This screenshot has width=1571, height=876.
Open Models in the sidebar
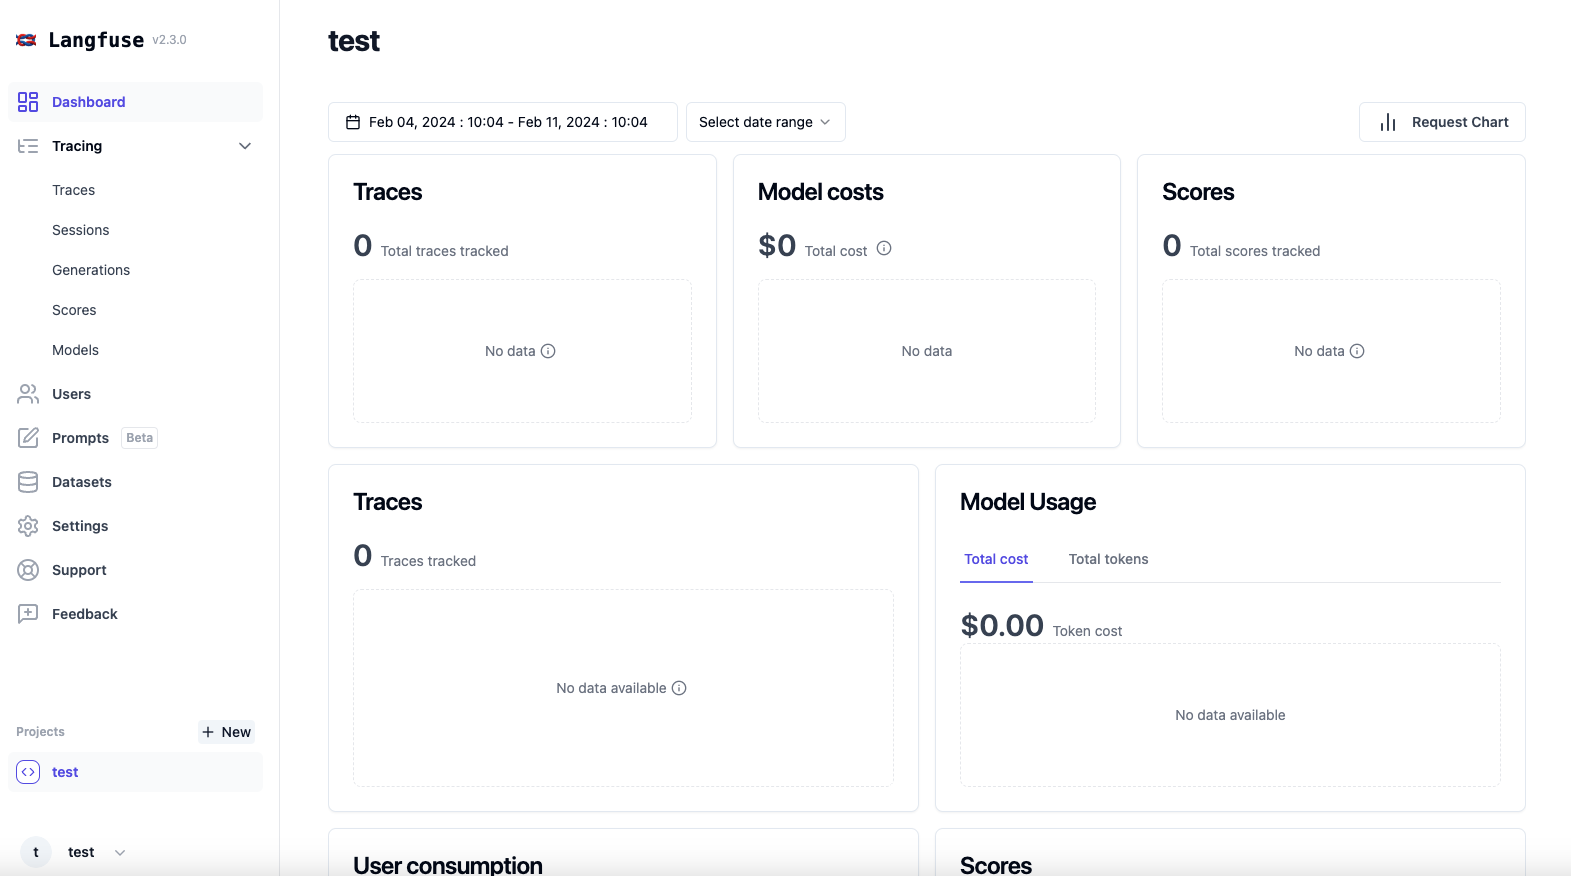pyautogui.click(x=76, y=350)
